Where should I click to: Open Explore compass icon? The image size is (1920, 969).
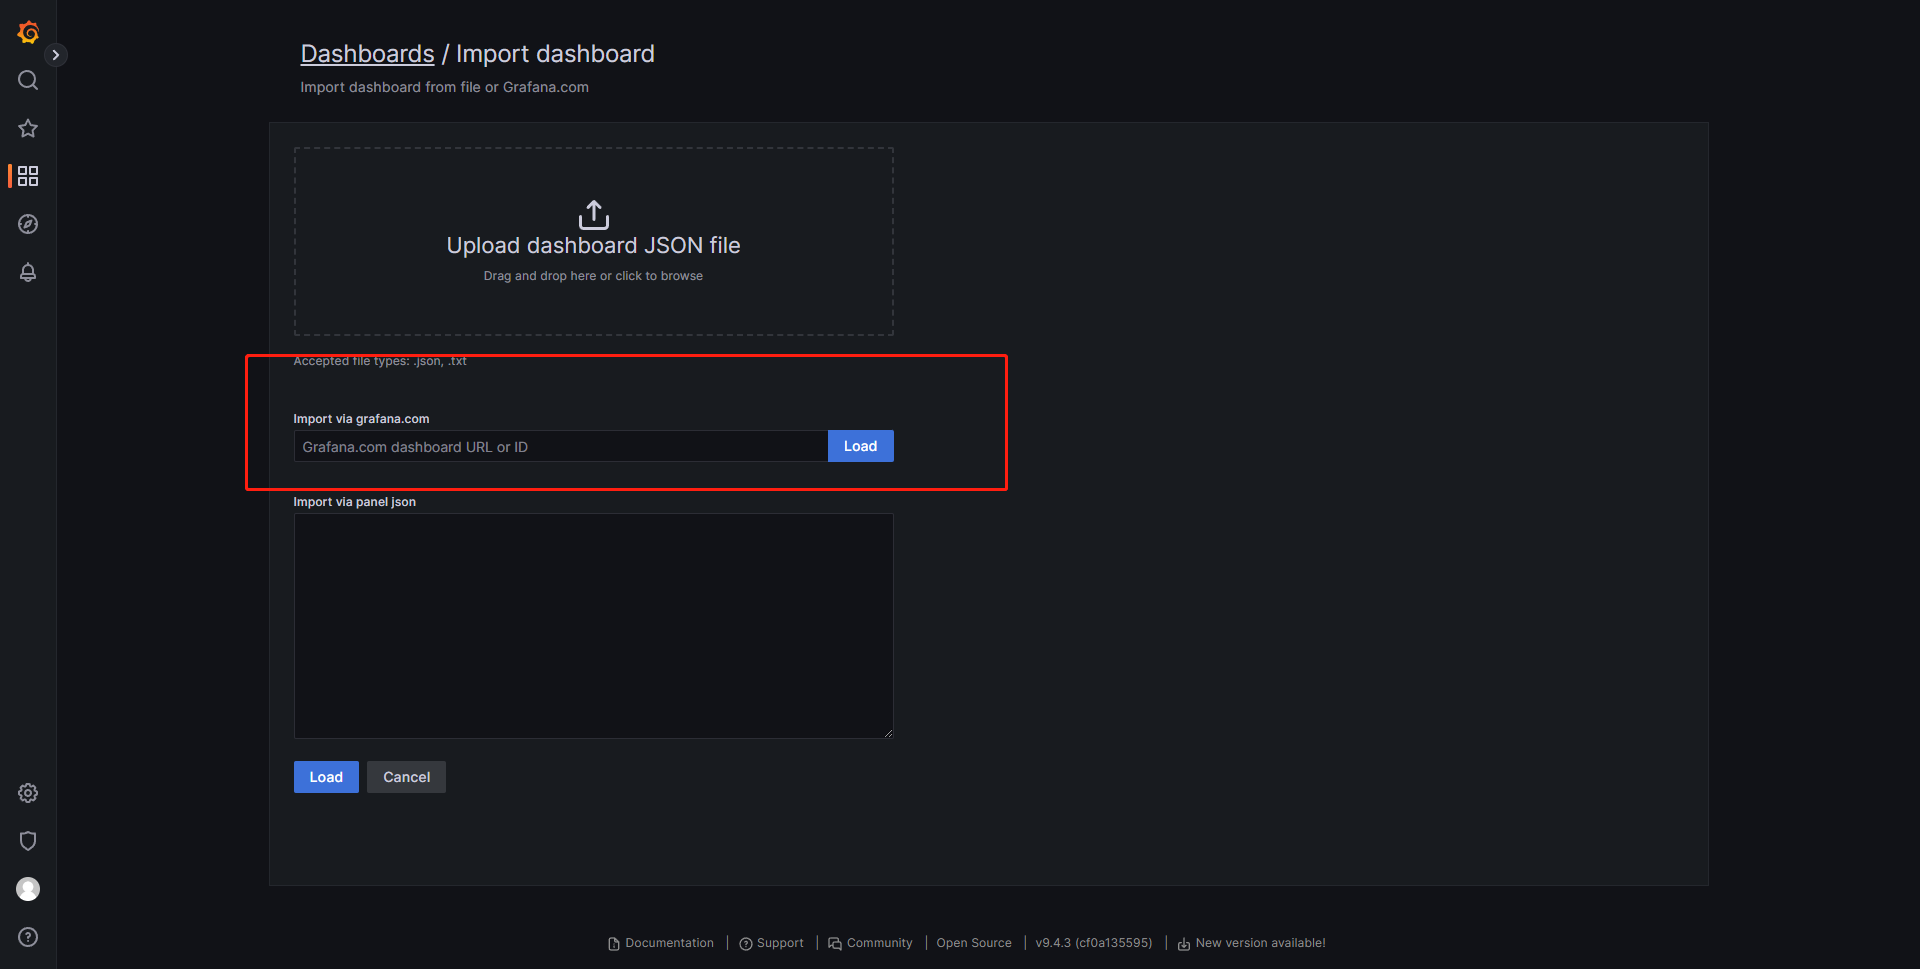point(28,224)
